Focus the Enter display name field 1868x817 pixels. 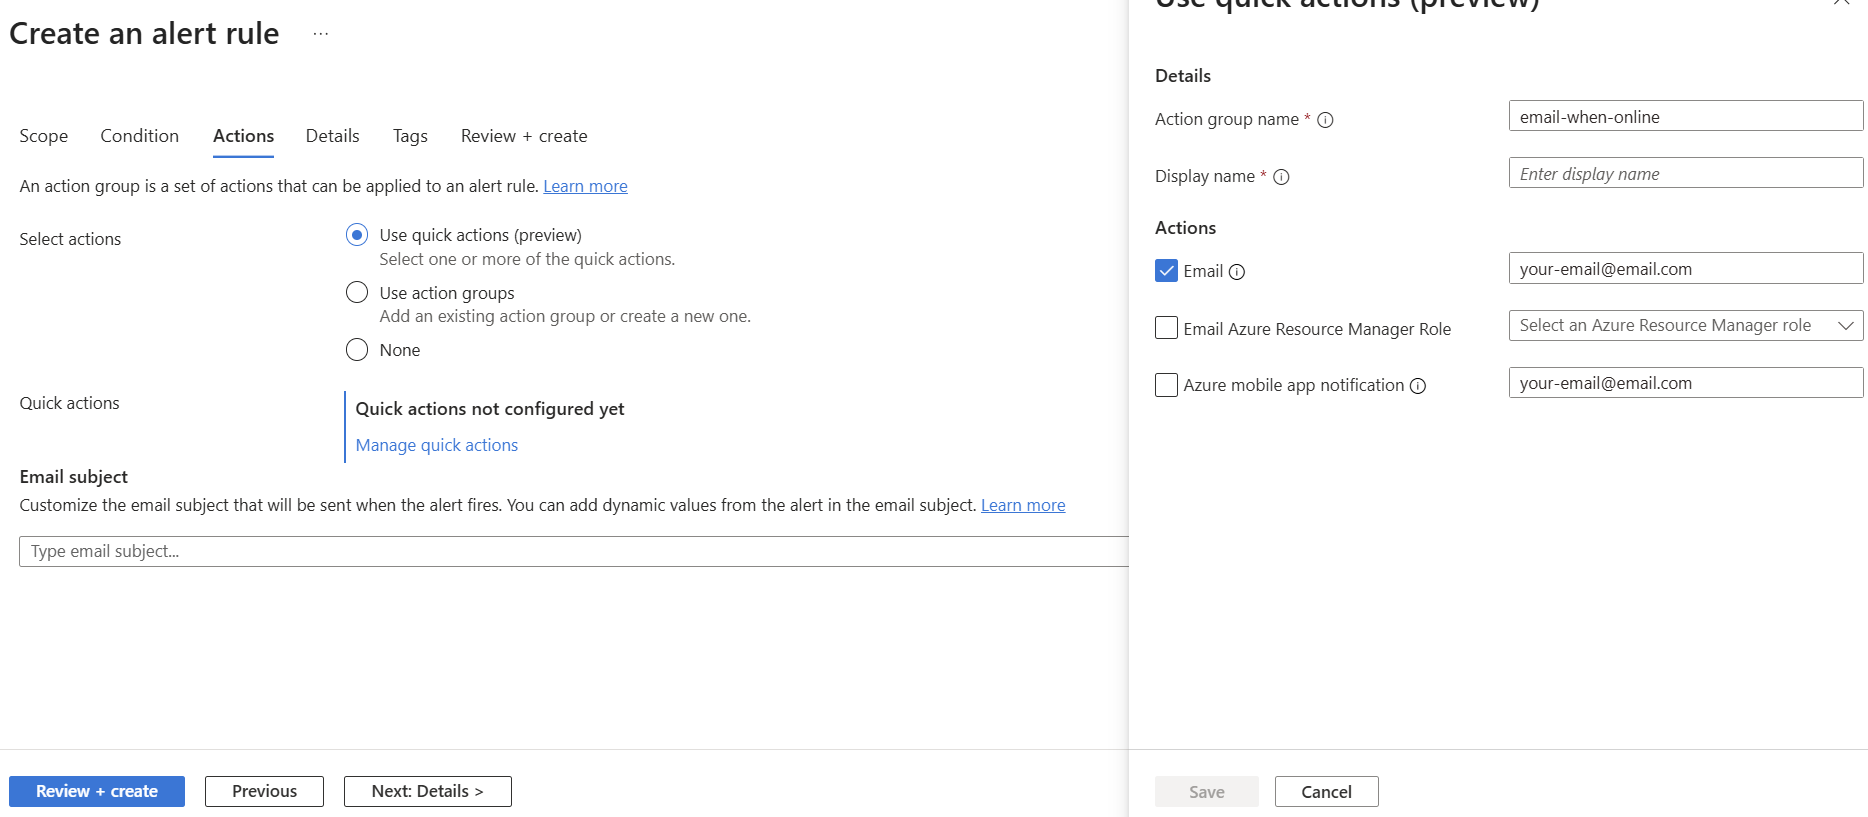tap(1685, 174)
